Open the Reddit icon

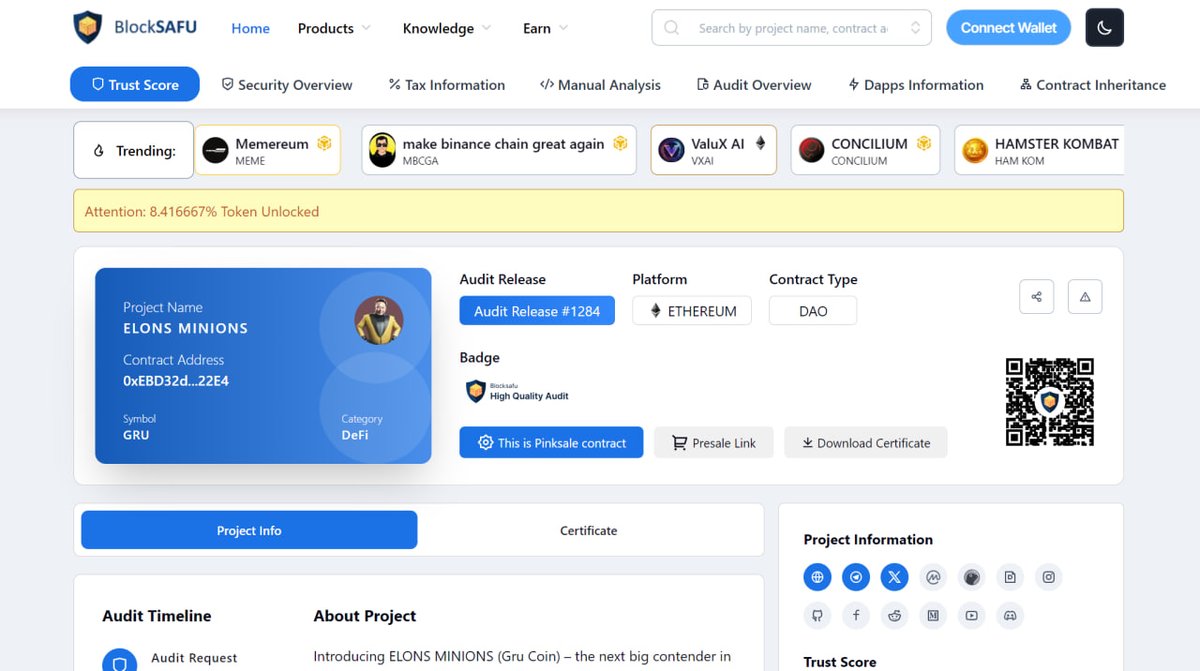pyautogui.click(x=895, y=615)
